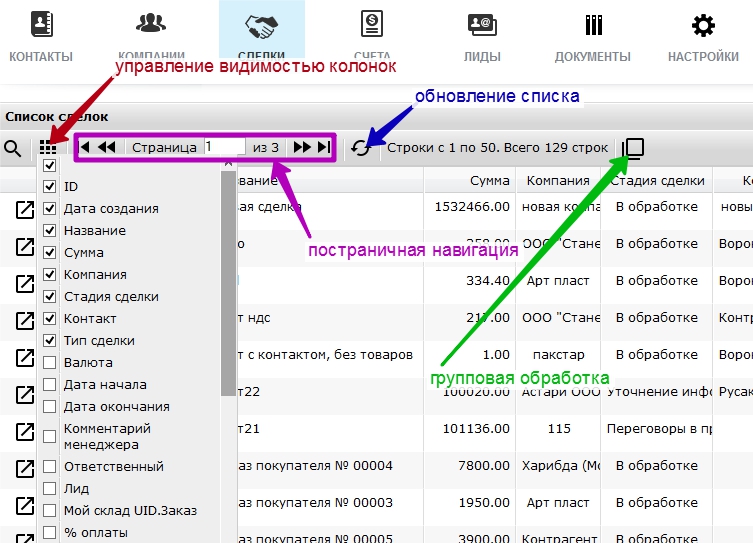Click the page number input field
This screenshot has width=753, height=543.
[224, 147]
